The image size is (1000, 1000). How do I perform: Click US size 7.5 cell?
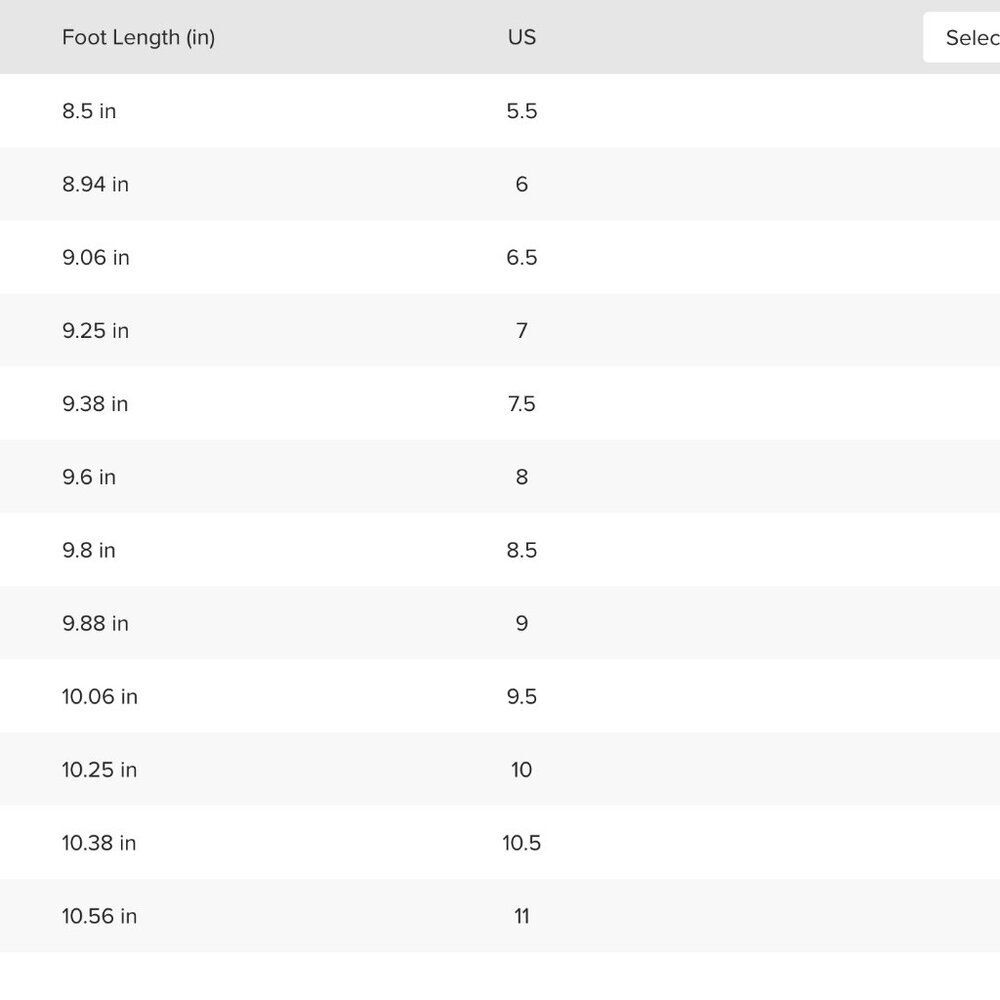tap(522, 404)
